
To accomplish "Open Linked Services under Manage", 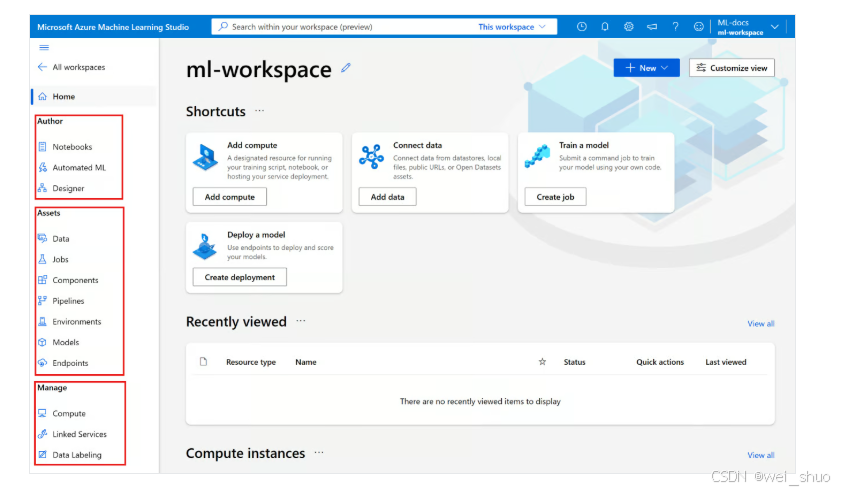I will point(79,434).
